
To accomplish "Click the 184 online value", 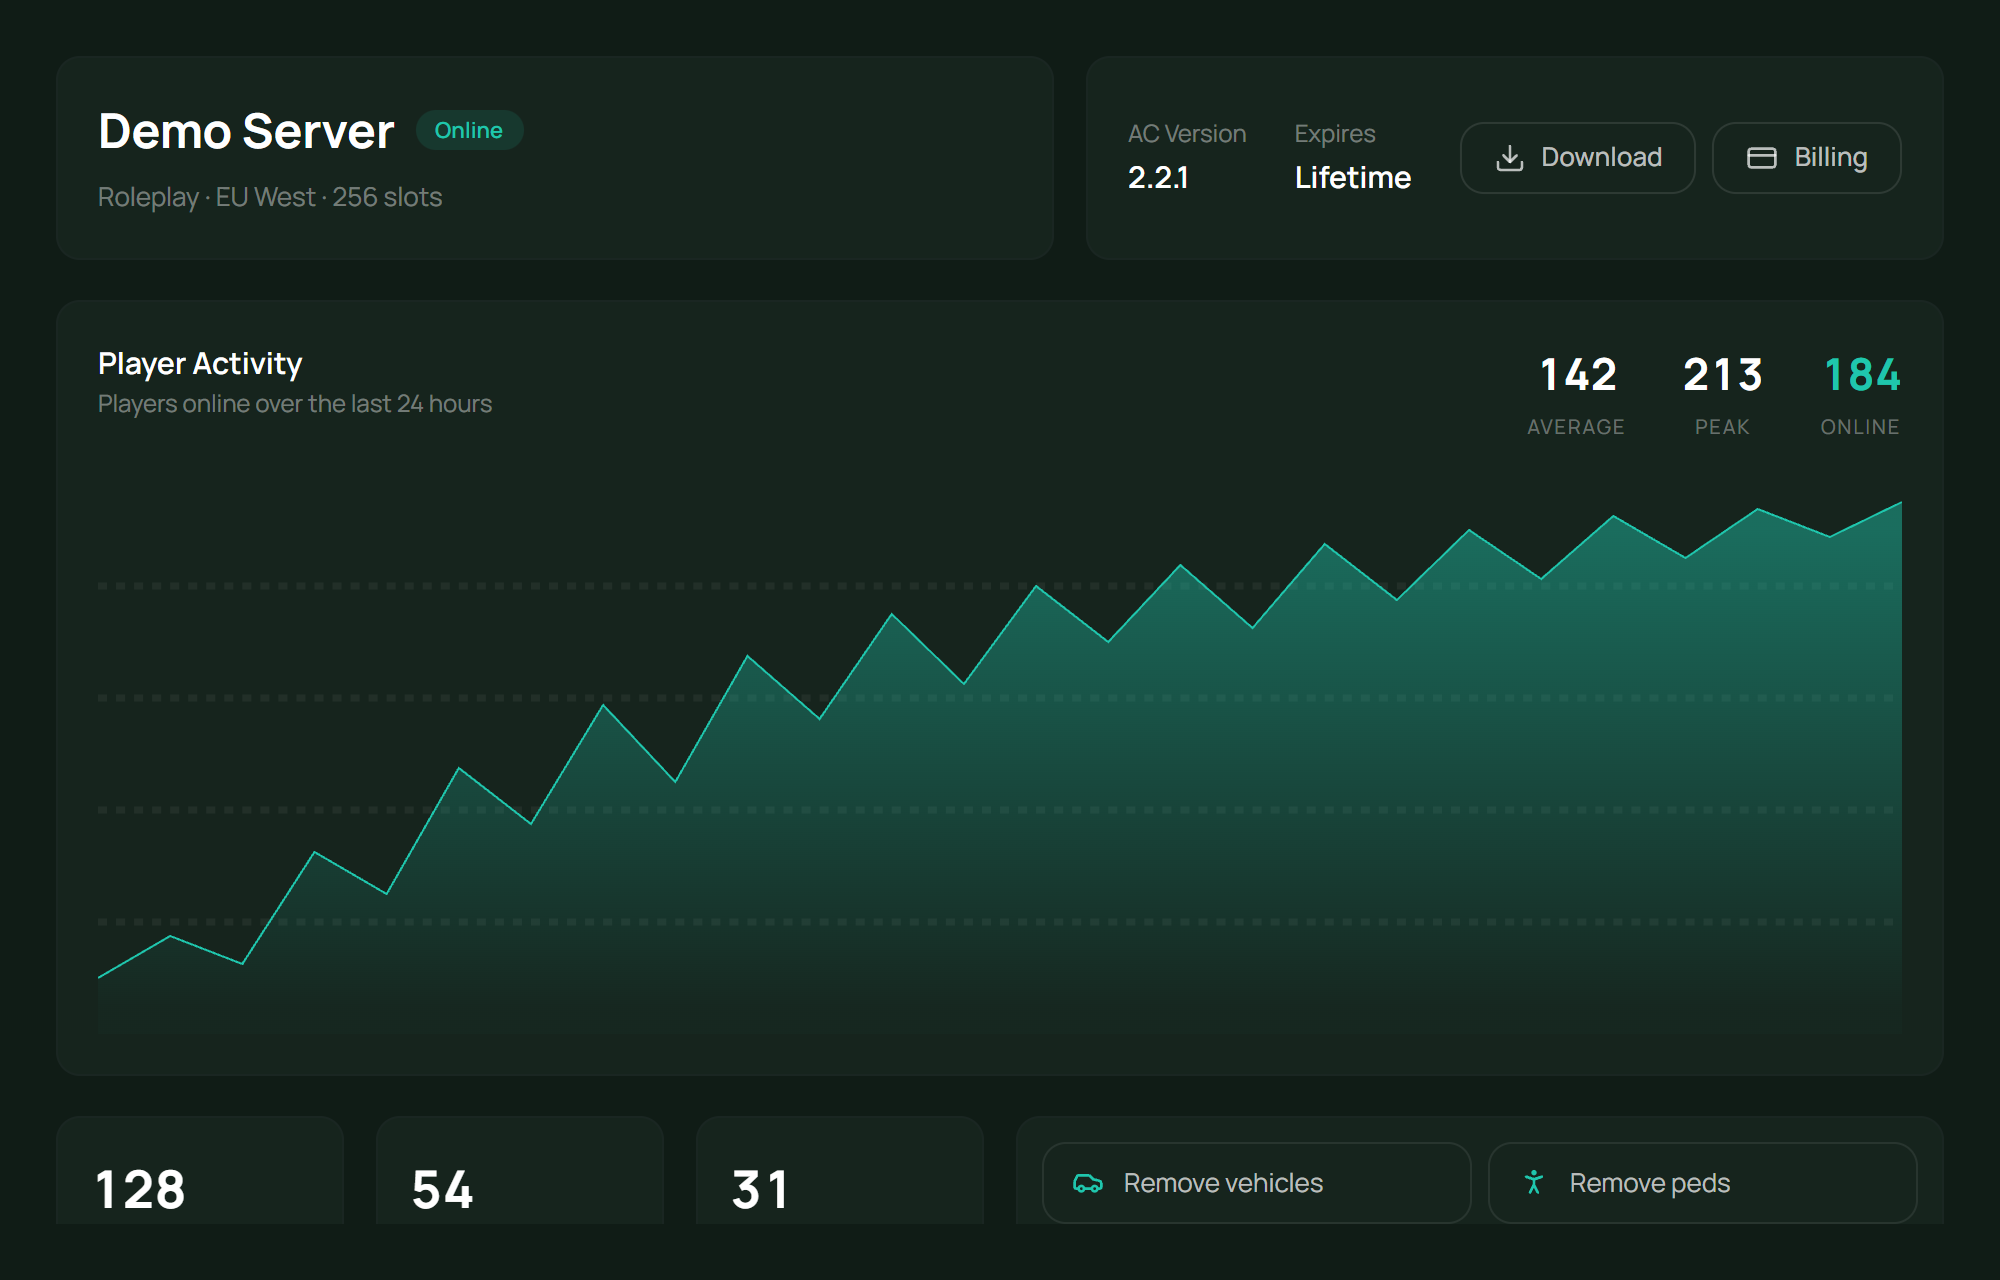I will coord(1861,375).
